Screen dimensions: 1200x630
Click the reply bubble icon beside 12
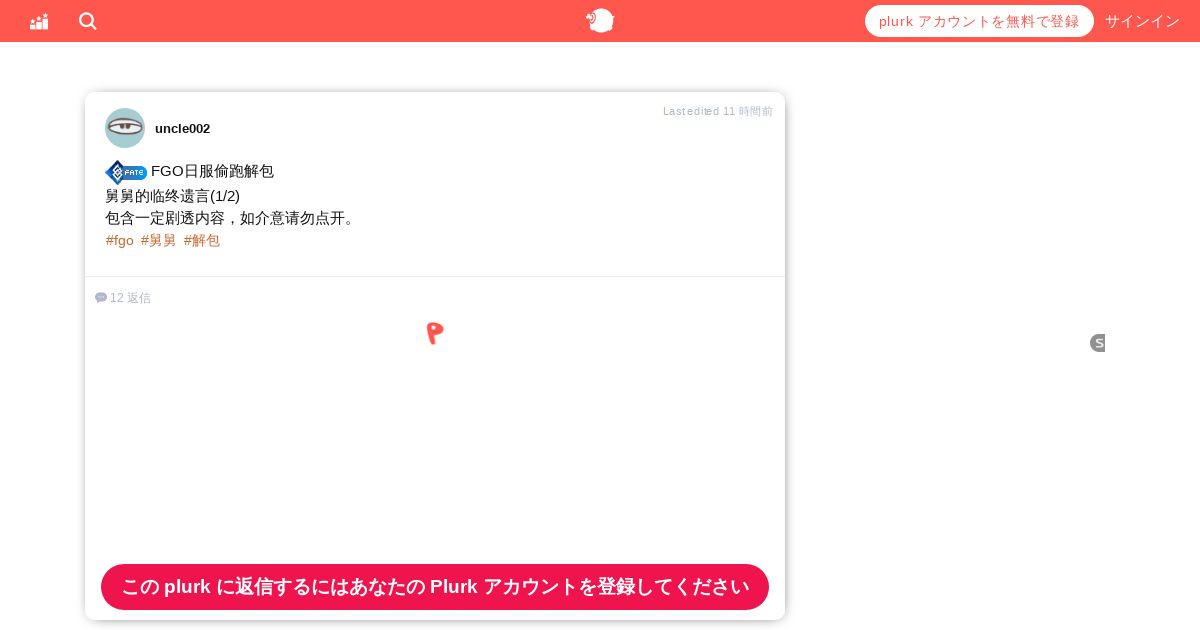click(101, 298)
